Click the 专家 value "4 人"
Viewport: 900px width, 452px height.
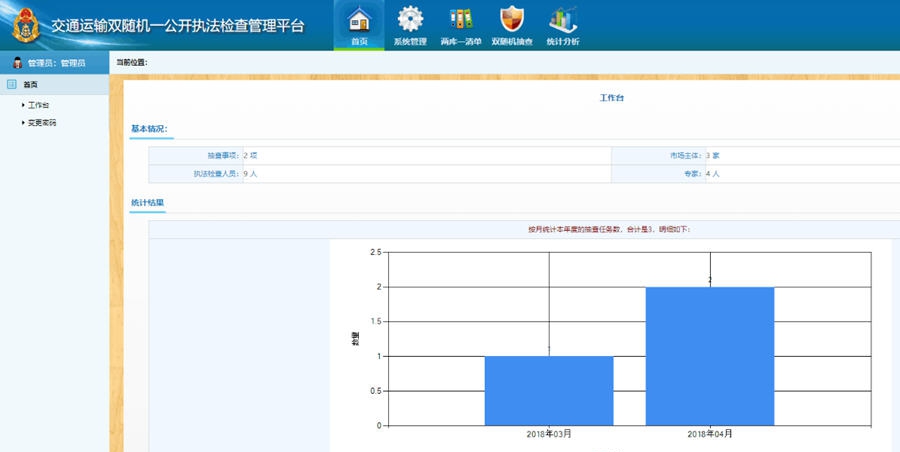[712, 174]
